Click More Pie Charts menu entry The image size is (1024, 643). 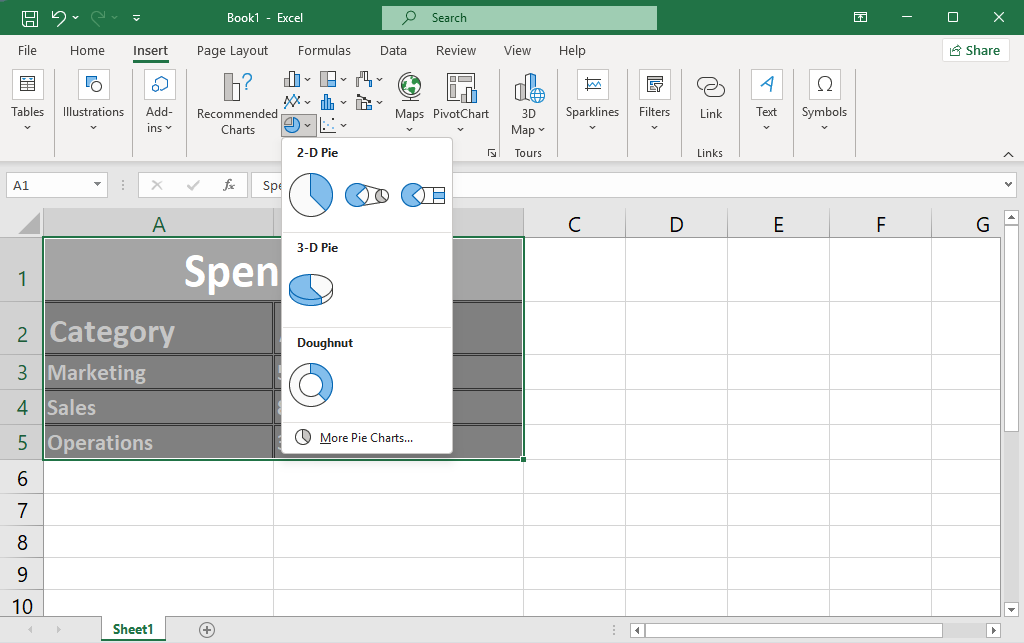pyautogui.click(x=366, y=437)
